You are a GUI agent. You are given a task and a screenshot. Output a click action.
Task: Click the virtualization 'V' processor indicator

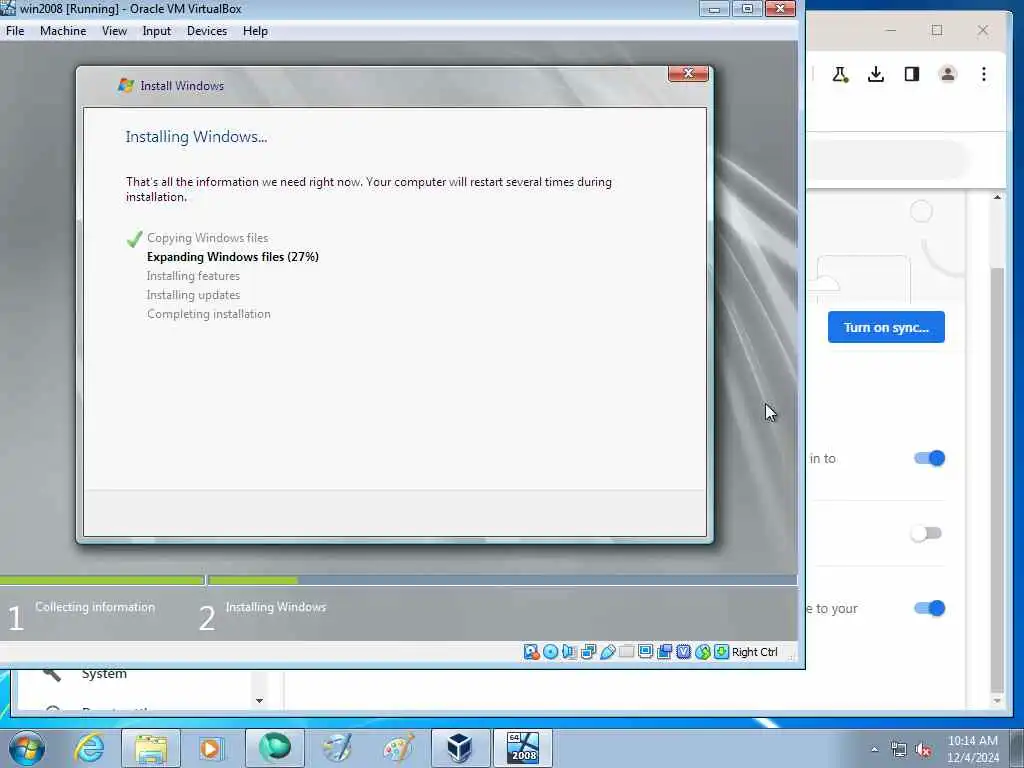pyautogui.click(x=683, y=652)
